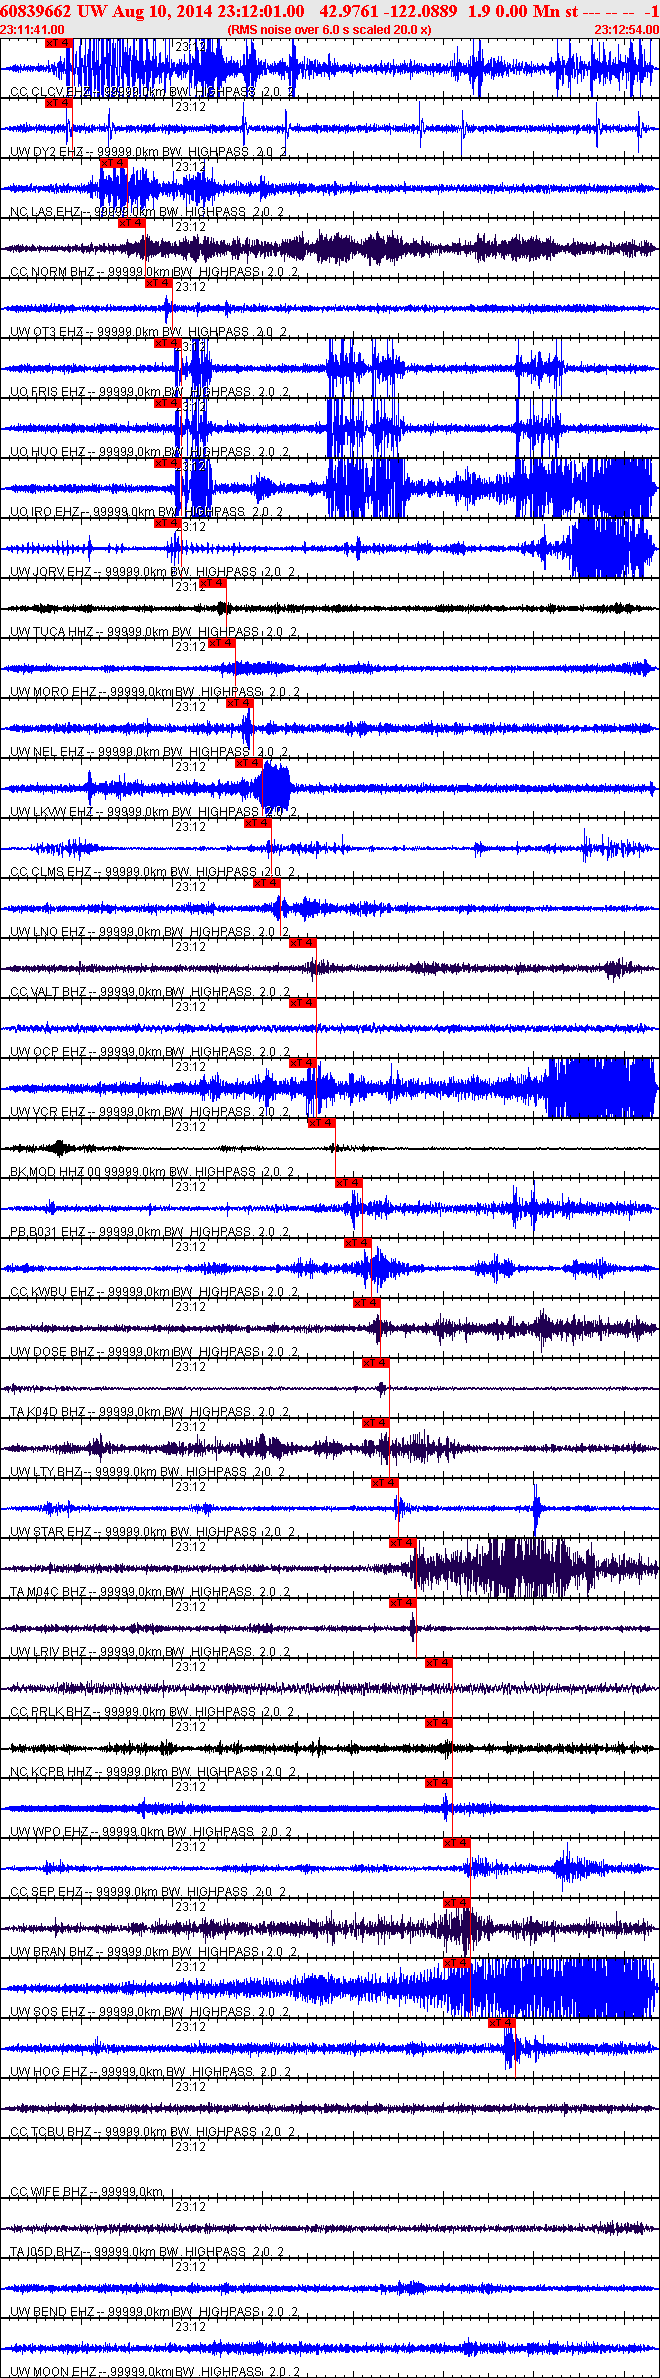The image size is (660, 2378).
Task: Click the CC NORM BHZ station label
Action: point(52,272)
